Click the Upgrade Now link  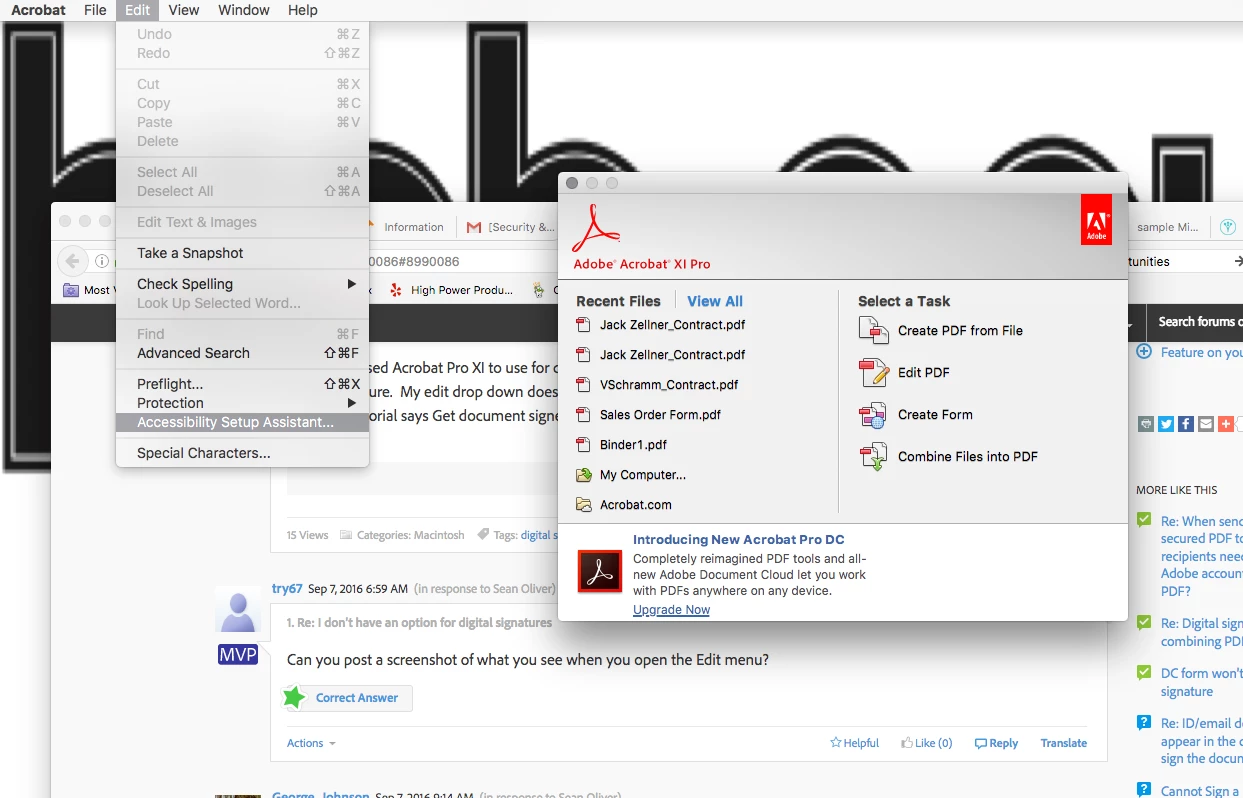(671, 610)
